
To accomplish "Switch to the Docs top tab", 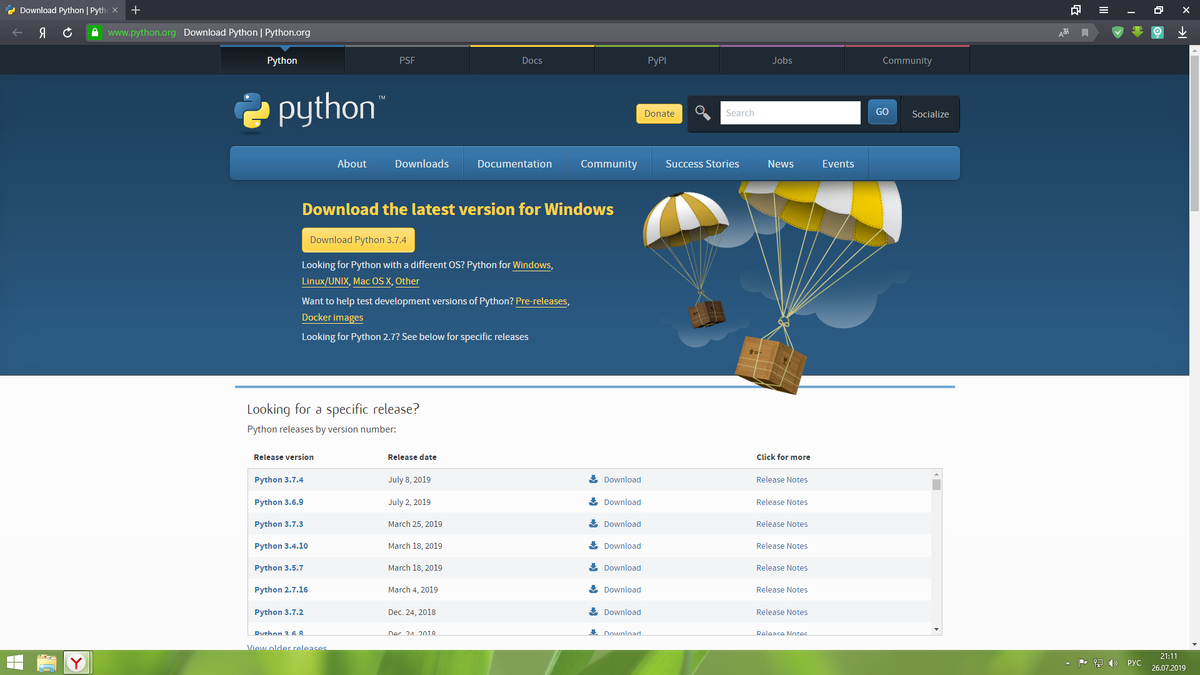I will (532, 60).
